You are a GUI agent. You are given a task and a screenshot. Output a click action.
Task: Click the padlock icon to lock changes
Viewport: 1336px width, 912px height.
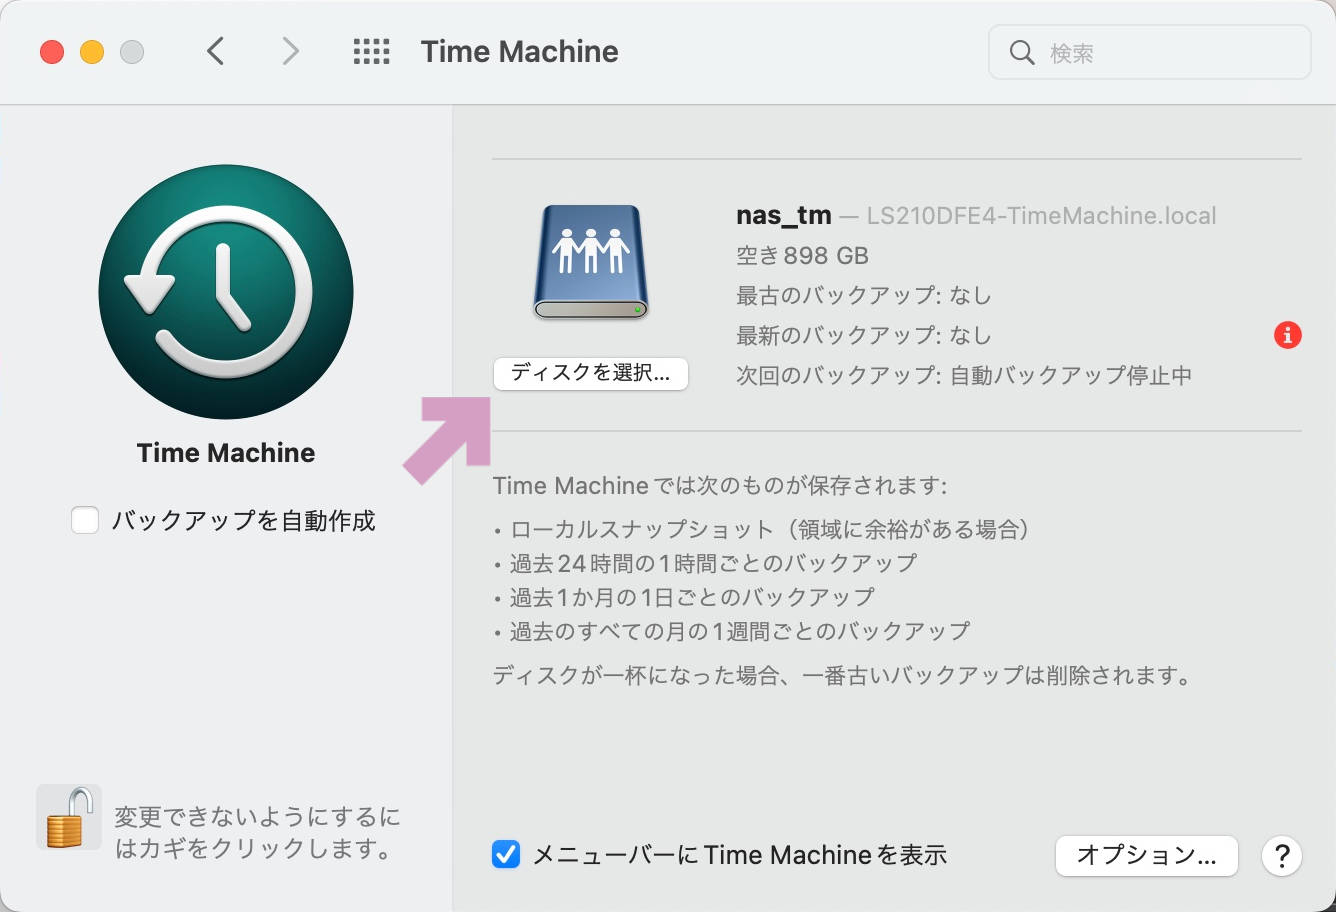click(68, 817)
